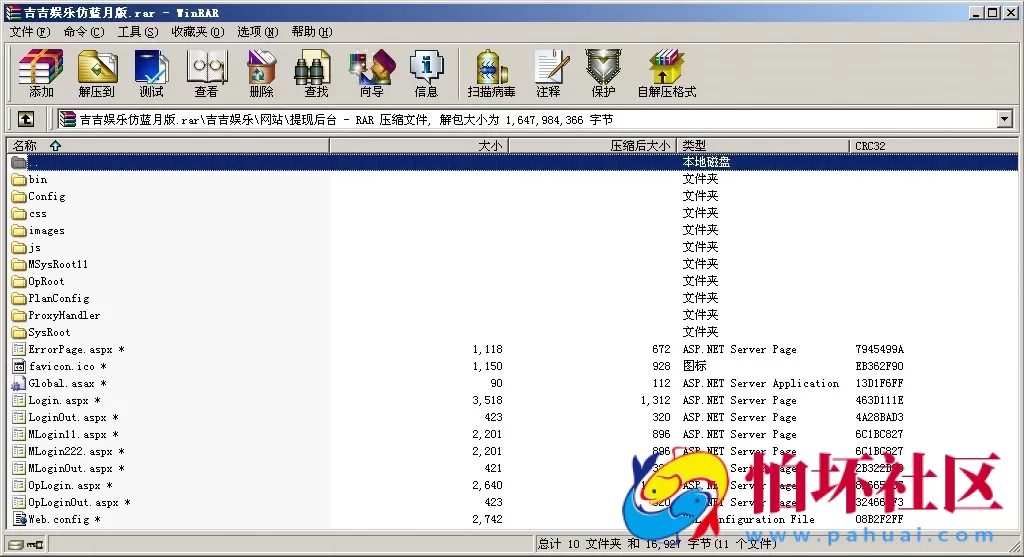Expand the archive path dropdown arrow
Viewport: 1024px width, 557px height.
click(1005, 119)
